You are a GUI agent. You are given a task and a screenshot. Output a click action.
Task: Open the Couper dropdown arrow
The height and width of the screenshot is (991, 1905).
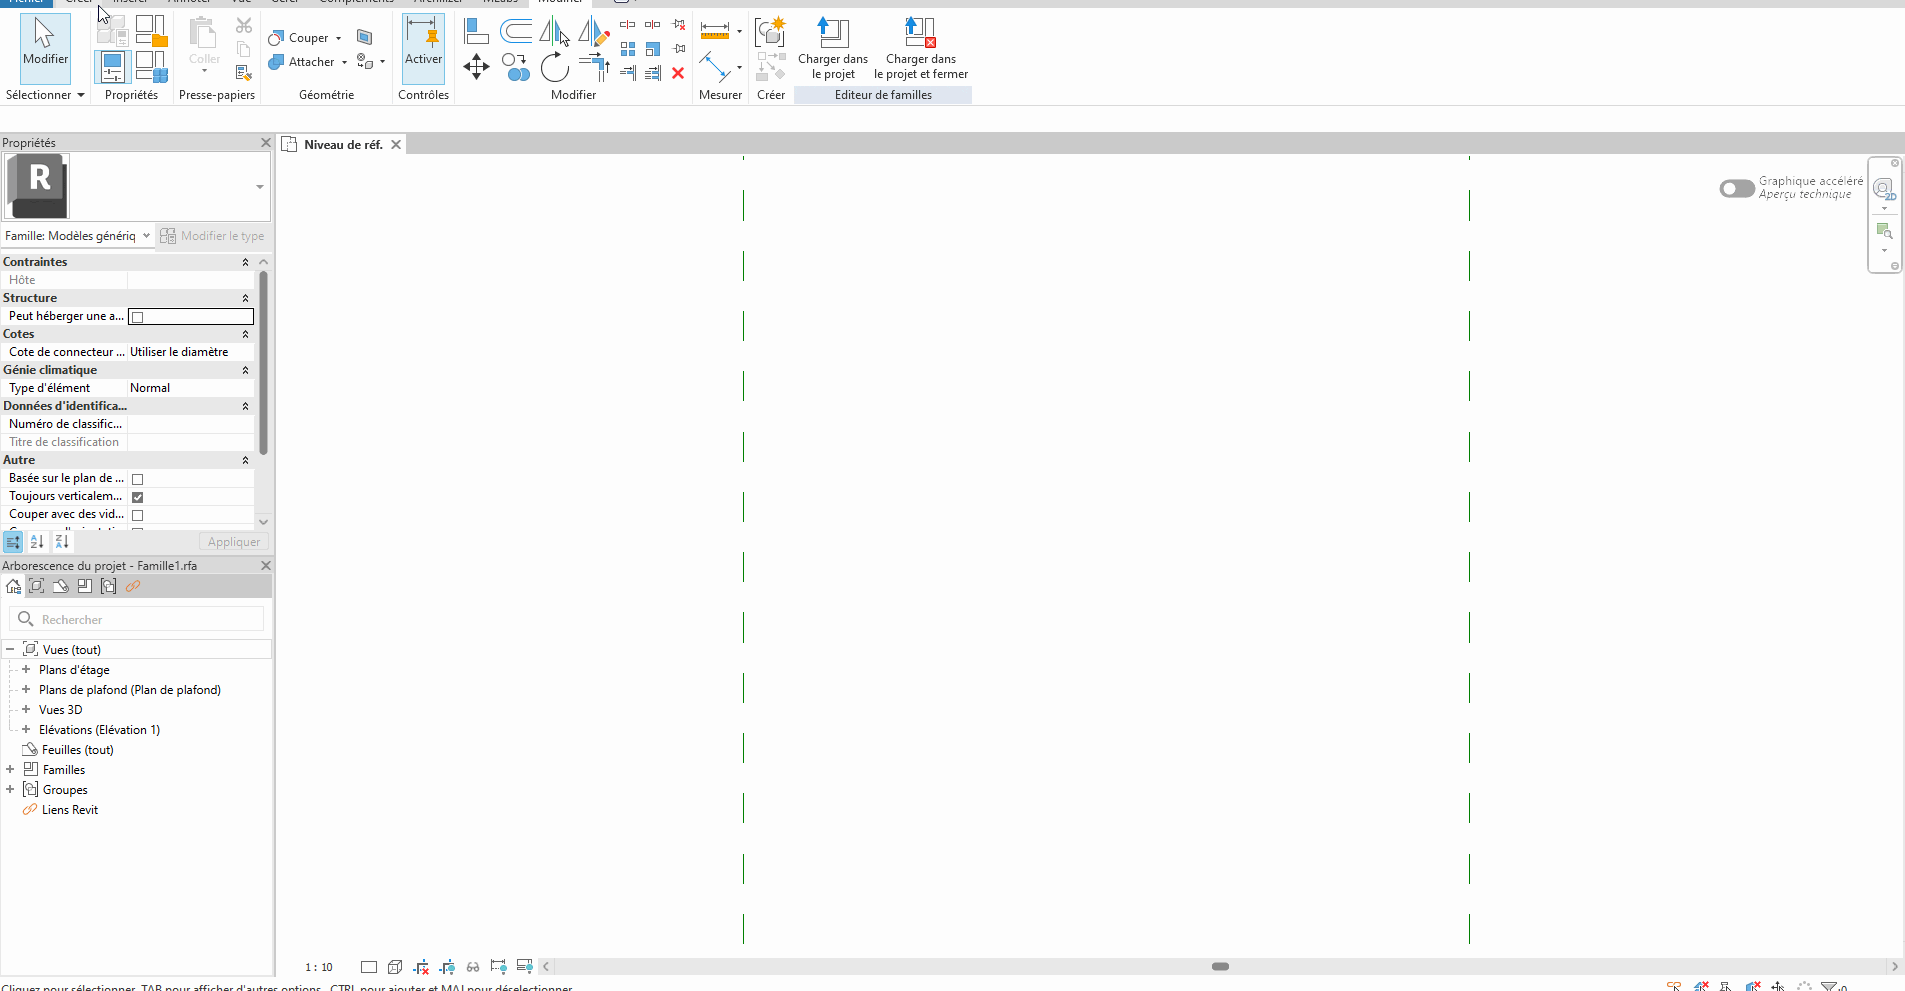(338, 39)
